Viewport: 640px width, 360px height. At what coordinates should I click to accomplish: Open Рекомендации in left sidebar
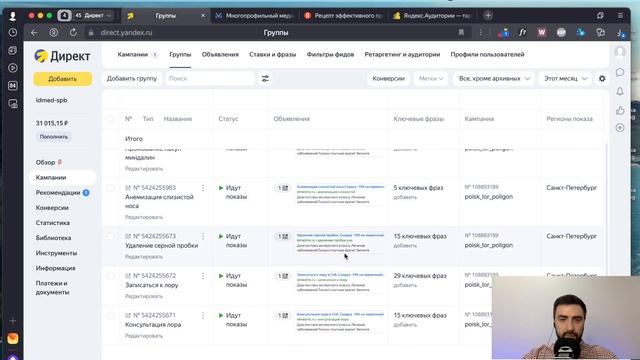(58, 193)
